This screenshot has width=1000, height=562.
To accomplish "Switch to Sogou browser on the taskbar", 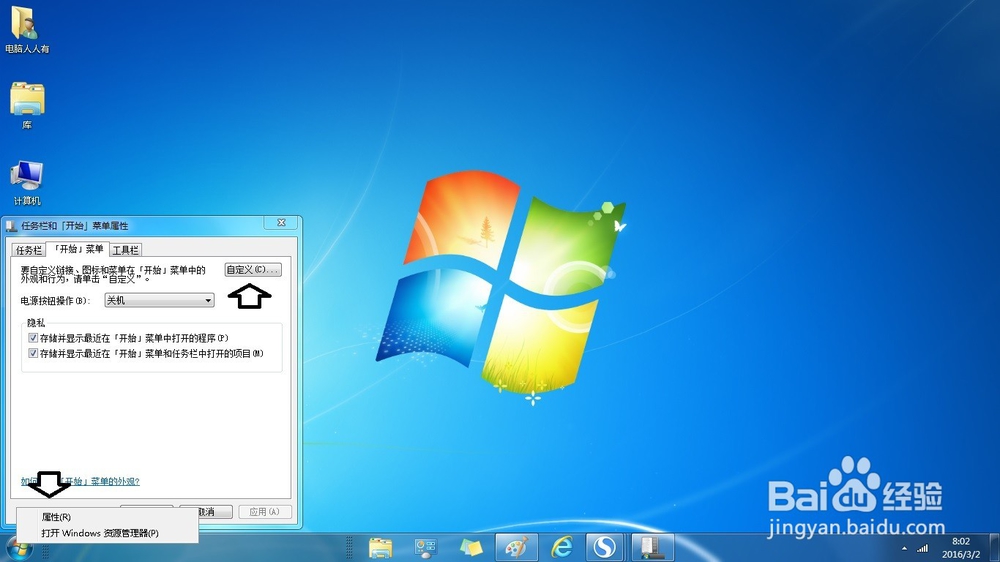I will point(605,548).
